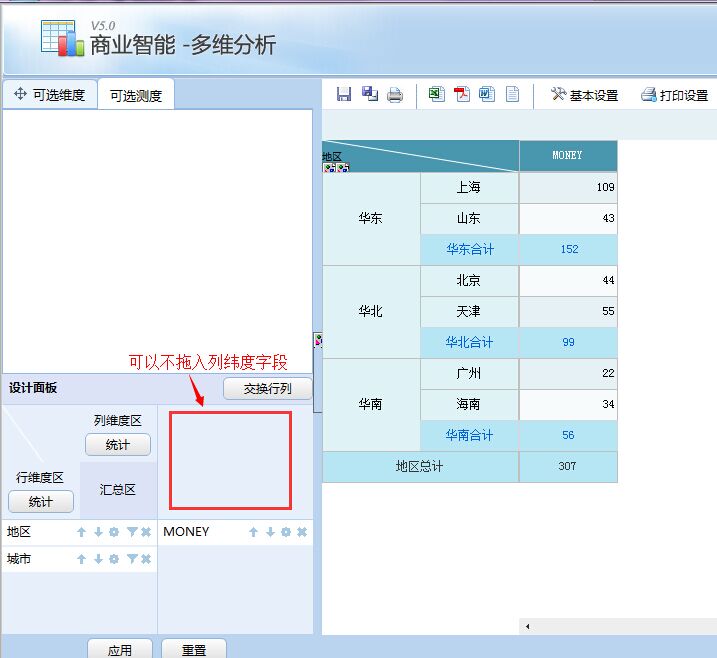Viewport: 717px width, 658px height.
Task: Delete the MONEY measure field
Action: pyautogui.click(x=302, y=532)
